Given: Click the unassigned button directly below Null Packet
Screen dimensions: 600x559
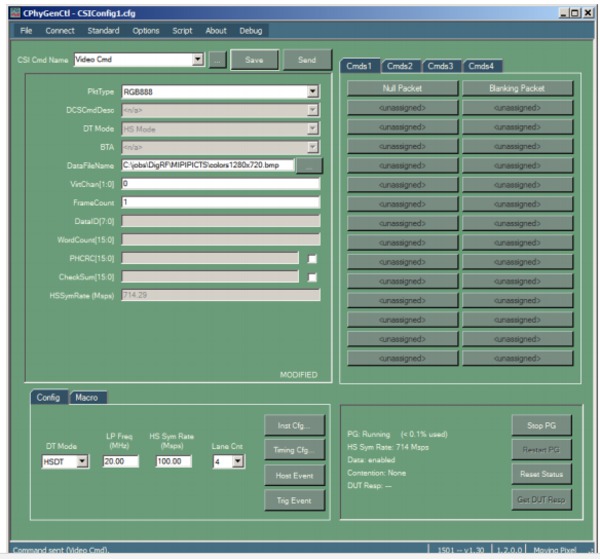Looking at the screenshot, I should click(x=402, y=108).
